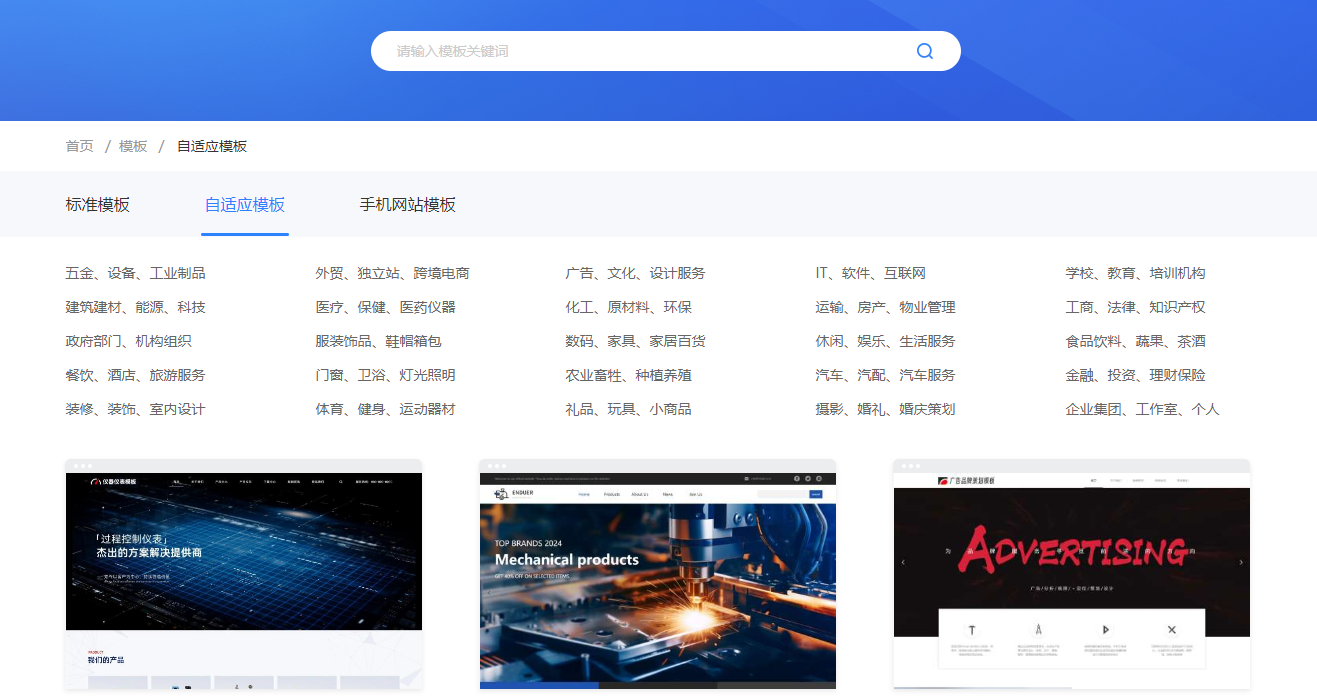Click the play-arrow feature icon in the advertising template
This screenshot has height=700, width=1317.
point(1107,628)
